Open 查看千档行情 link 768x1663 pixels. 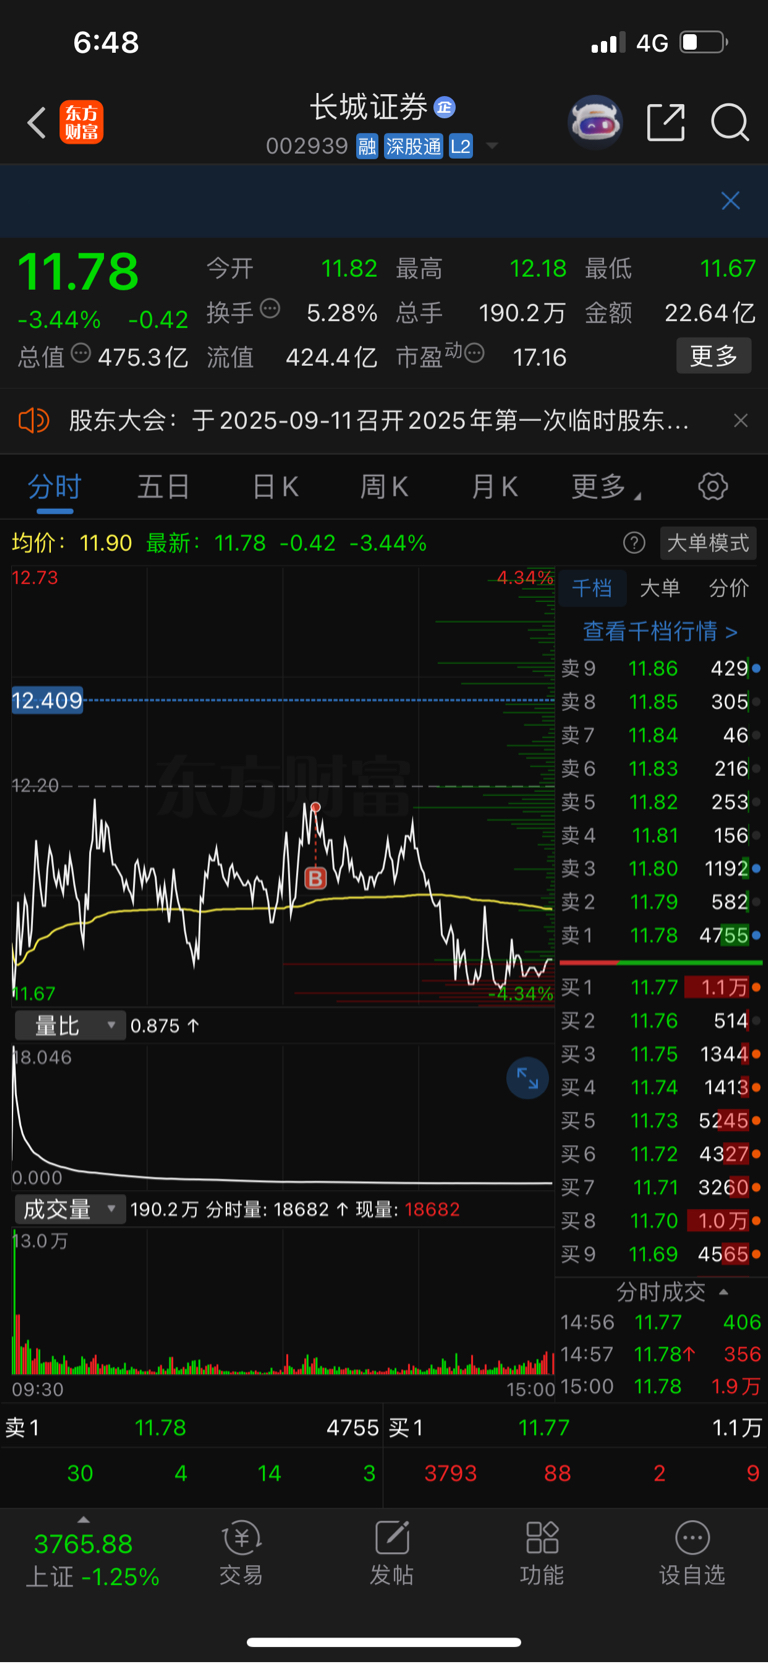click(660, 631)
